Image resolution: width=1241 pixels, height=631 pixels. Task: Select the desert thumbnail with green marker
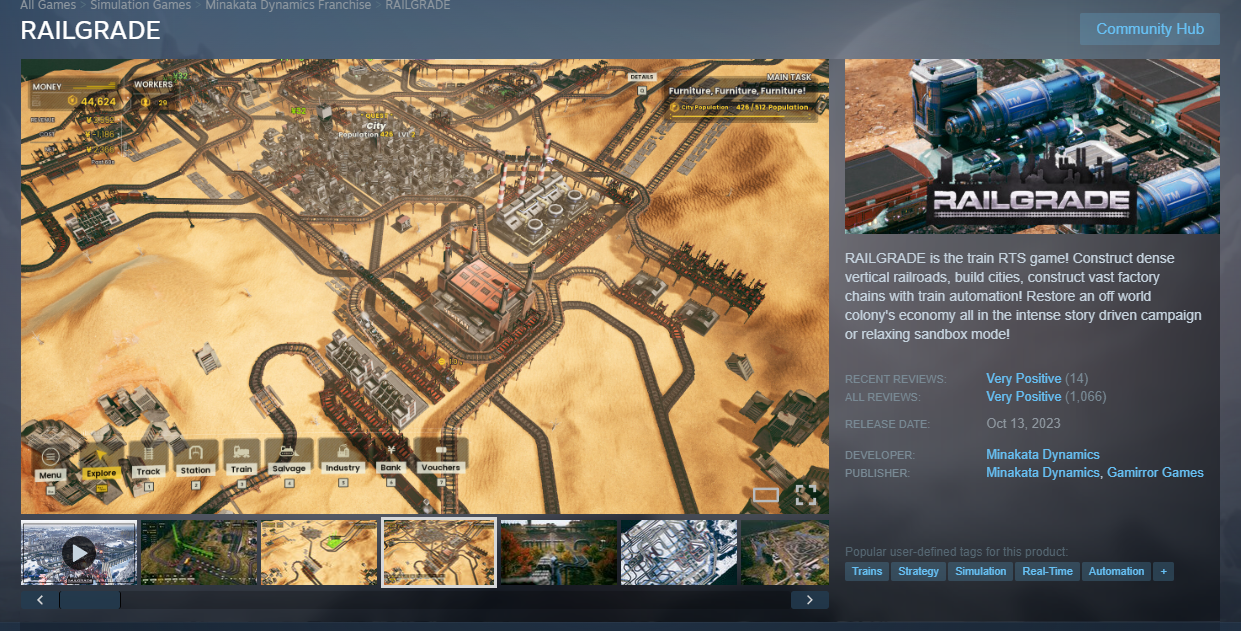(319, 552)
